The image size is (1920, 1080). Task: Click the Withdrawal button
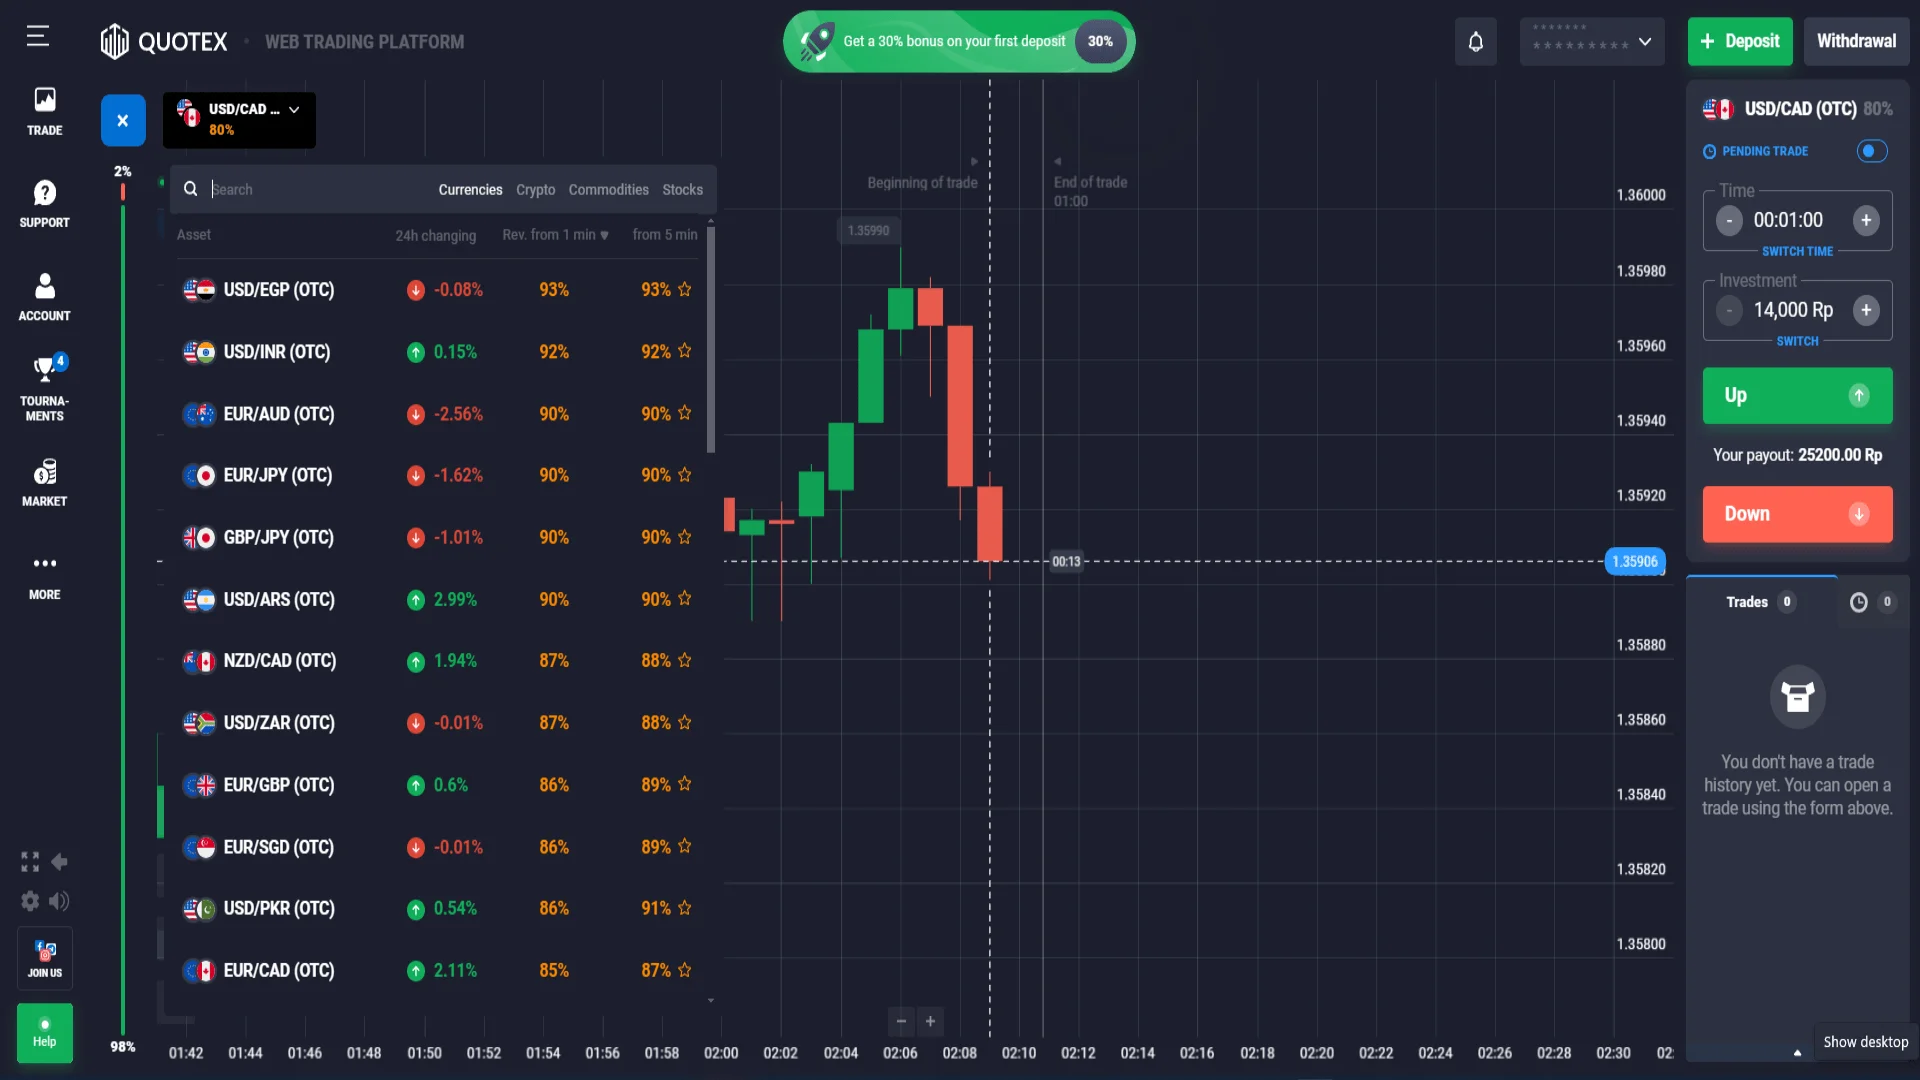pos(1856,42)
